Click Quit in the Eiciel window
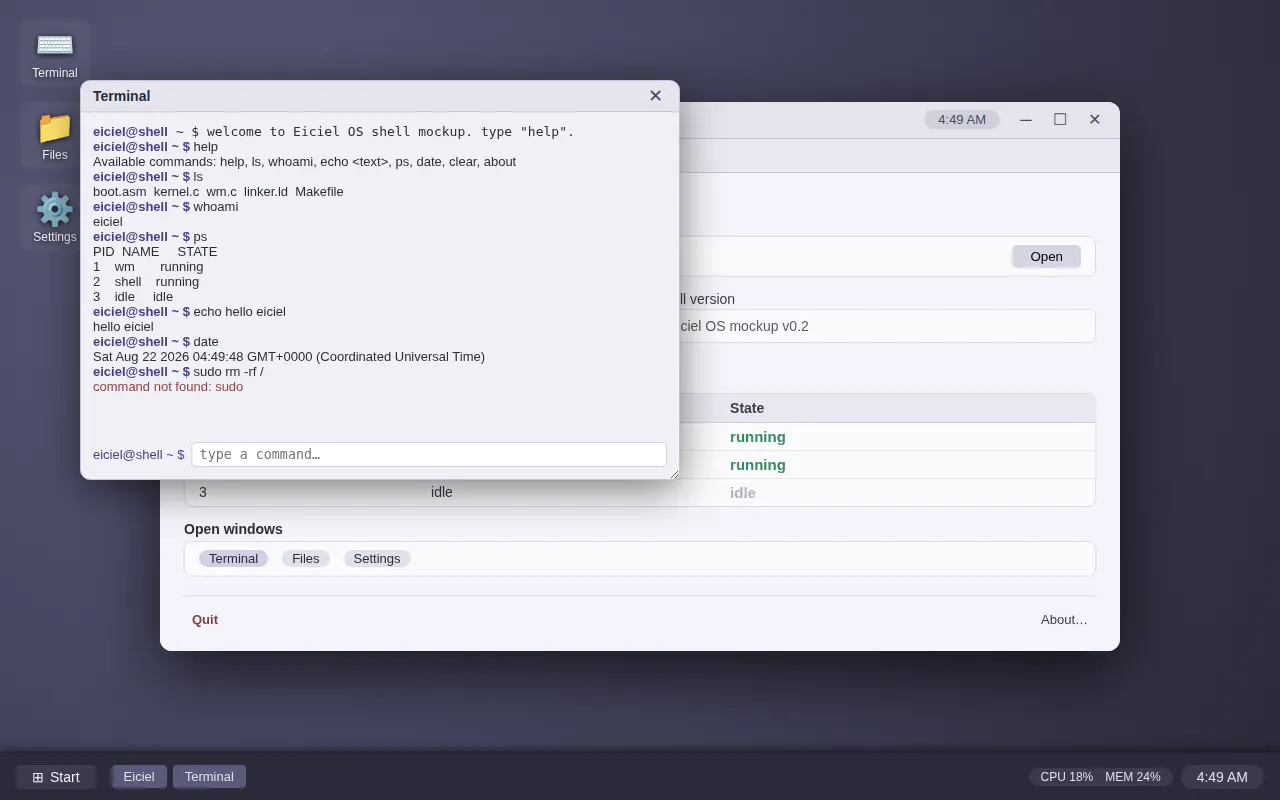The image size is (1280, 800). tap(205, 620)
